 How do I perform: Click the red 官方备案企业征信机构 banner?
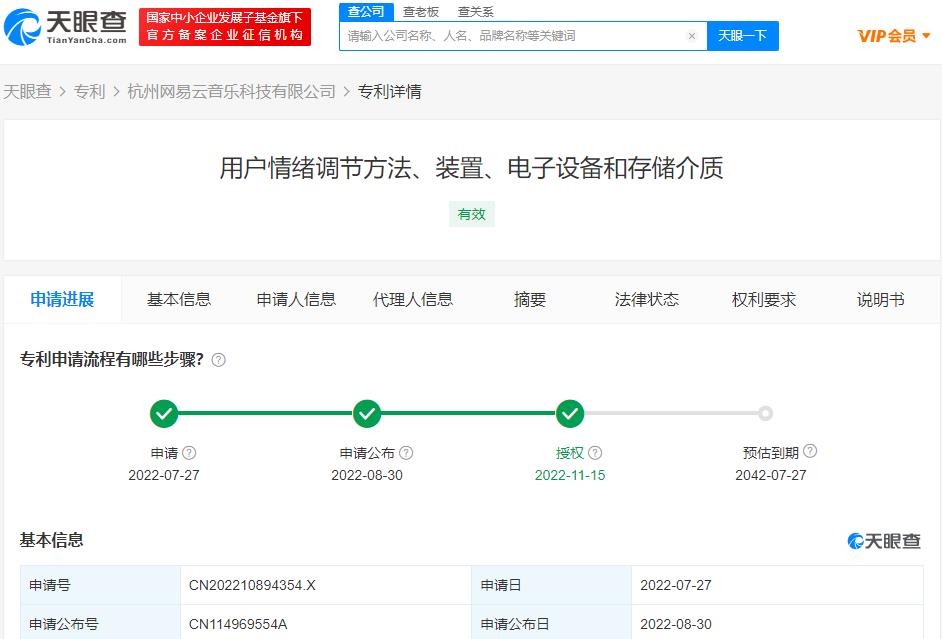pyautogui.click(x=225, y=27)
